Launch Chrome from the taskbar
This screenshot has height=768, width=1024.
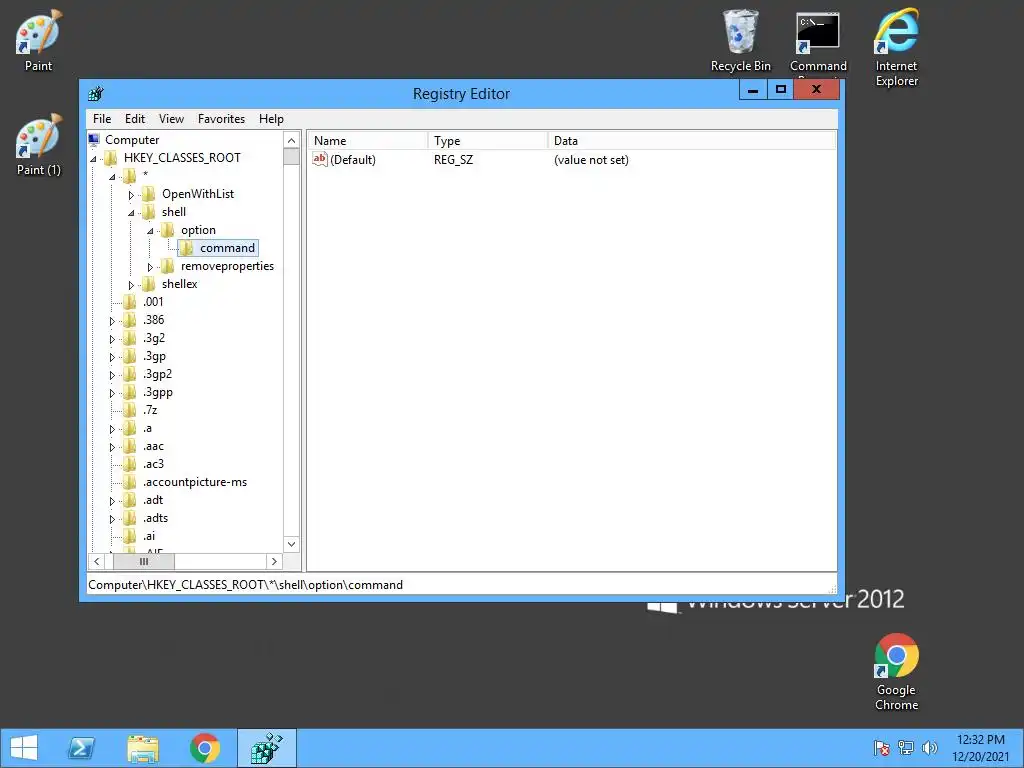pyautogui.click(x=205, y=748)
